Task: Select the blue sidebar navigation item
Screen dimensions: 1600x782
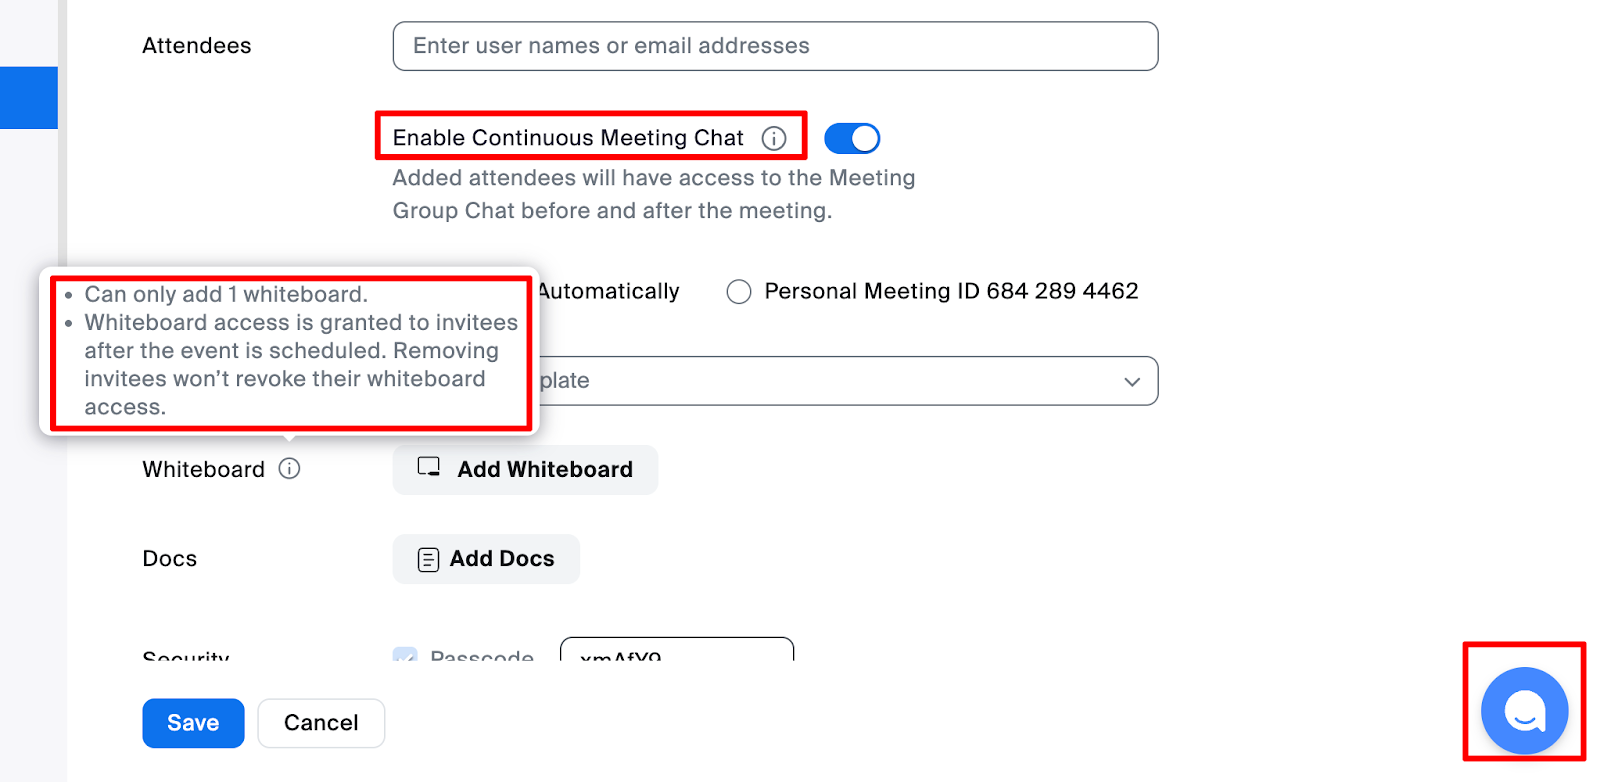Action: [x=28, y=98]
